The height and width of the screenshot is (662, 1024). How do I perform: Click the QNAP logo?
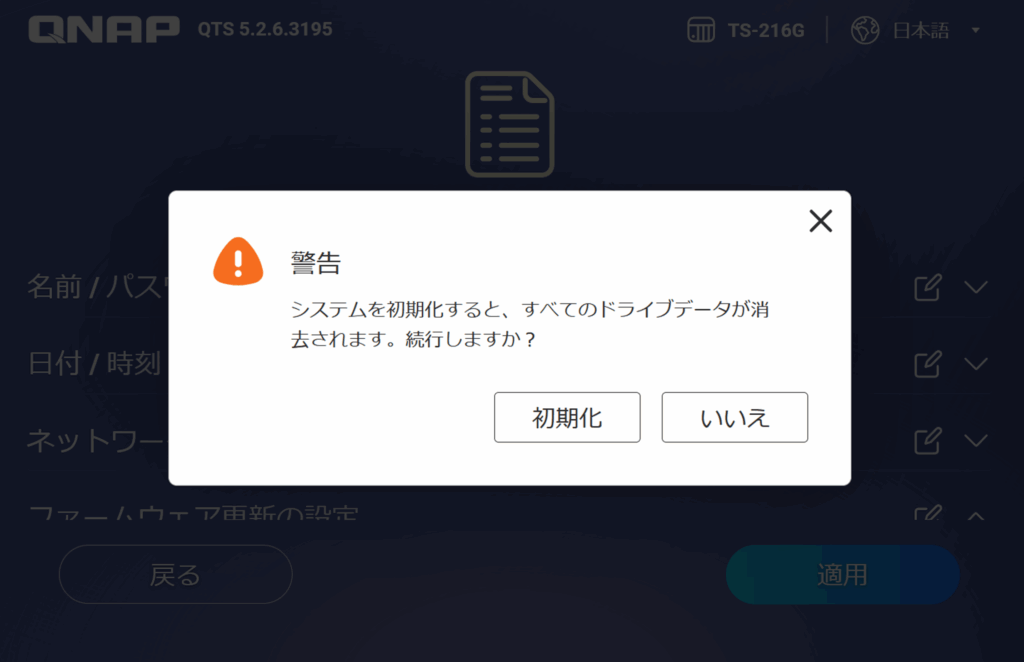tap(104, 29)
